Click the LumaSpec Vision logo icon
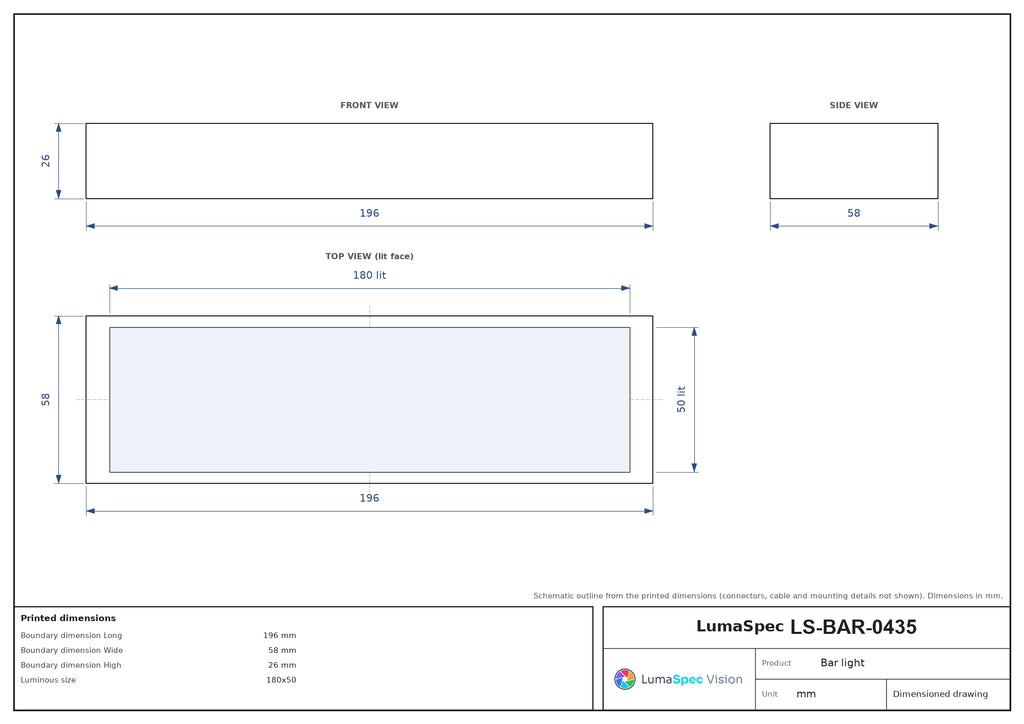This screenshot has width=1024, height=724. pyautogui.click(x=624, y=679)
